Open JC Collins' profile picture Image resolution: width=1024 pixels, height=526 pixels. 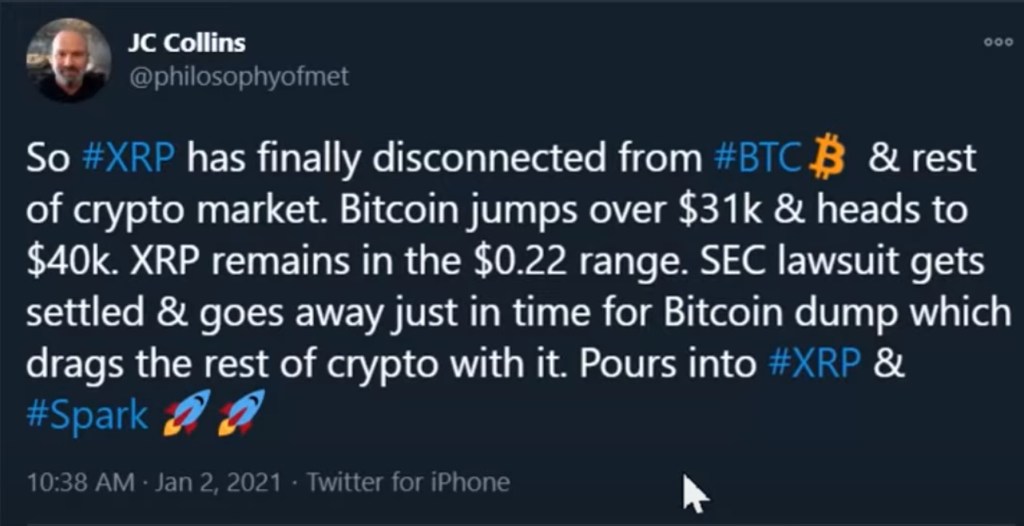pyautogui.click(x=67, y=60)
